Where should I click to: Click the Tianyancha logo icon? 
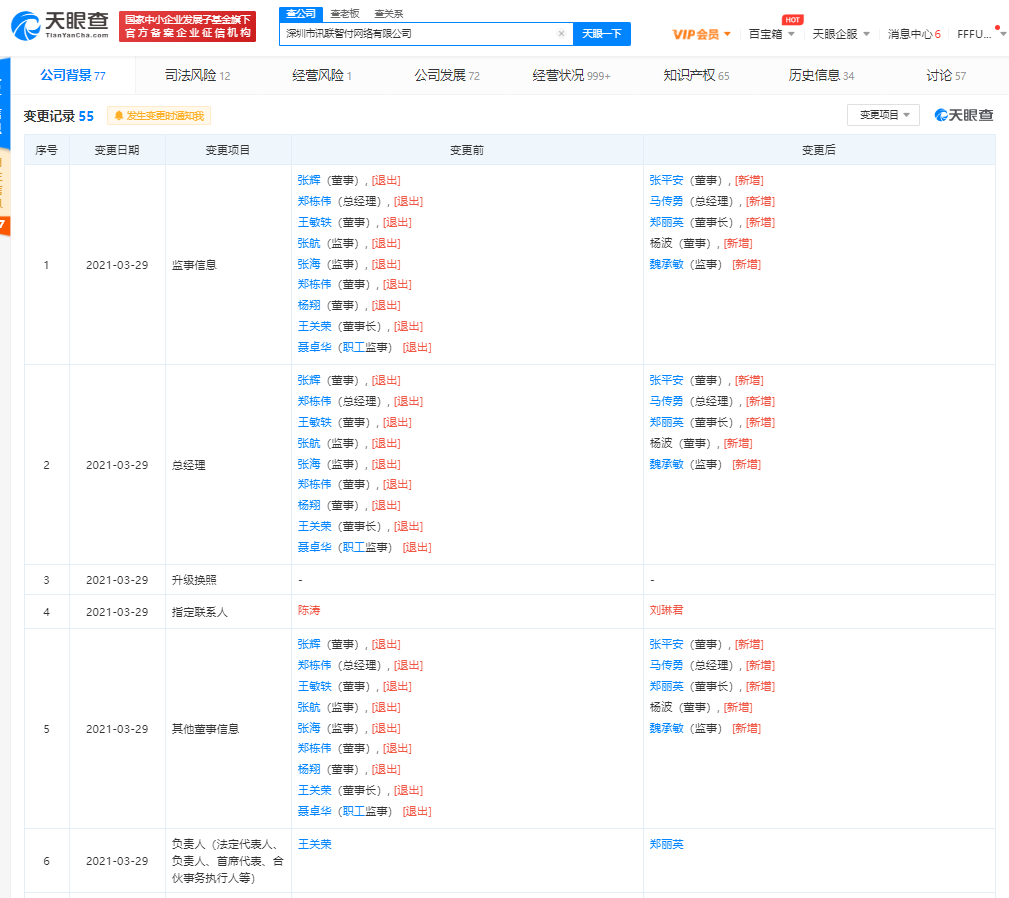[26, 26]
